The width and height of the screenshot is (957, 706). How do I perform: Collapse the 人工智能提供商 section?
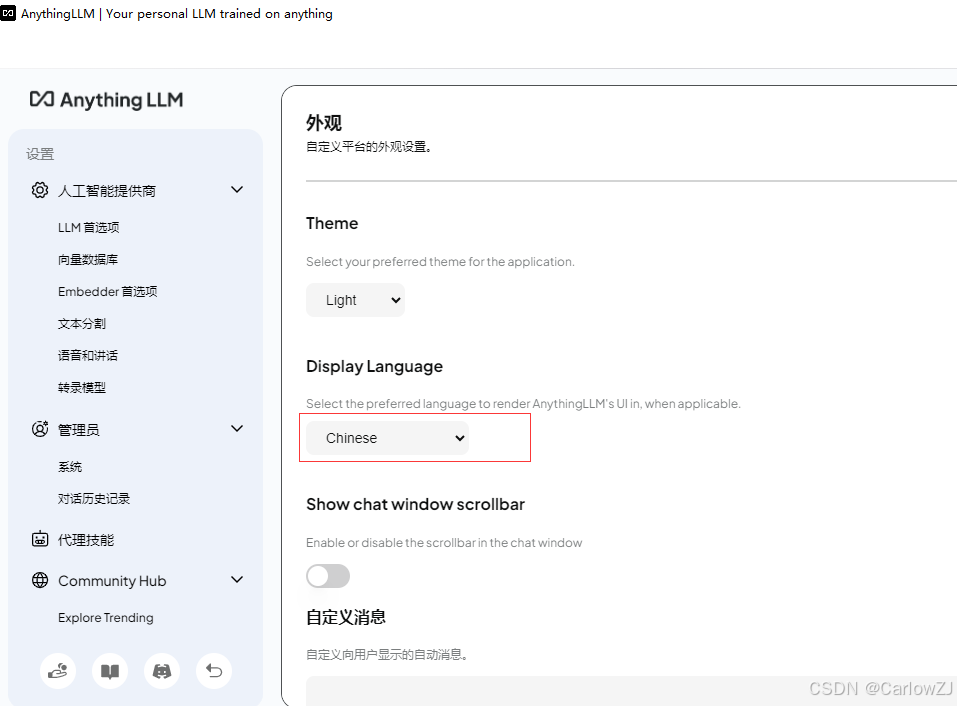[x=237, y=189]
